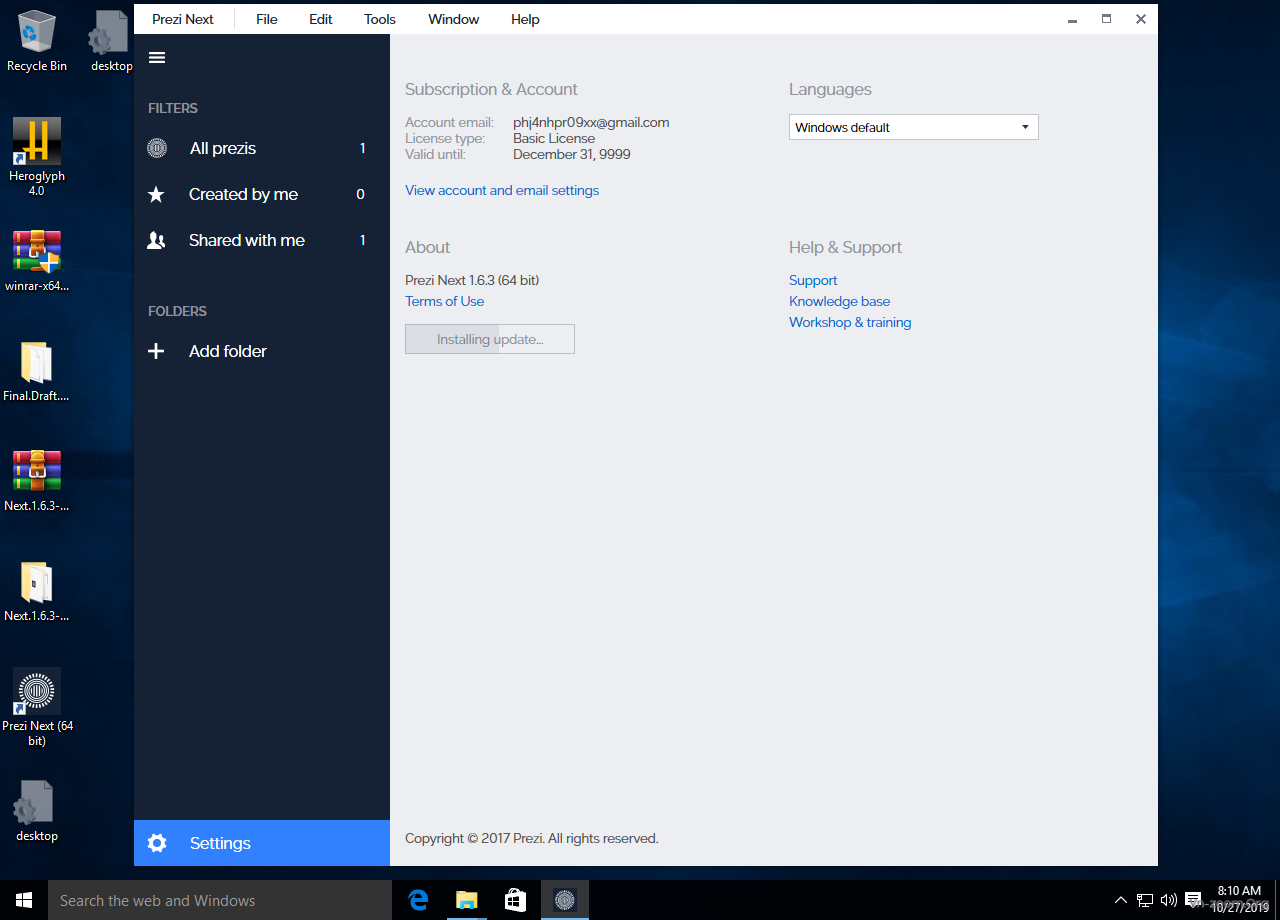Open the Created by me filter
The image size is (1280, 920).
tap(261, 194)
